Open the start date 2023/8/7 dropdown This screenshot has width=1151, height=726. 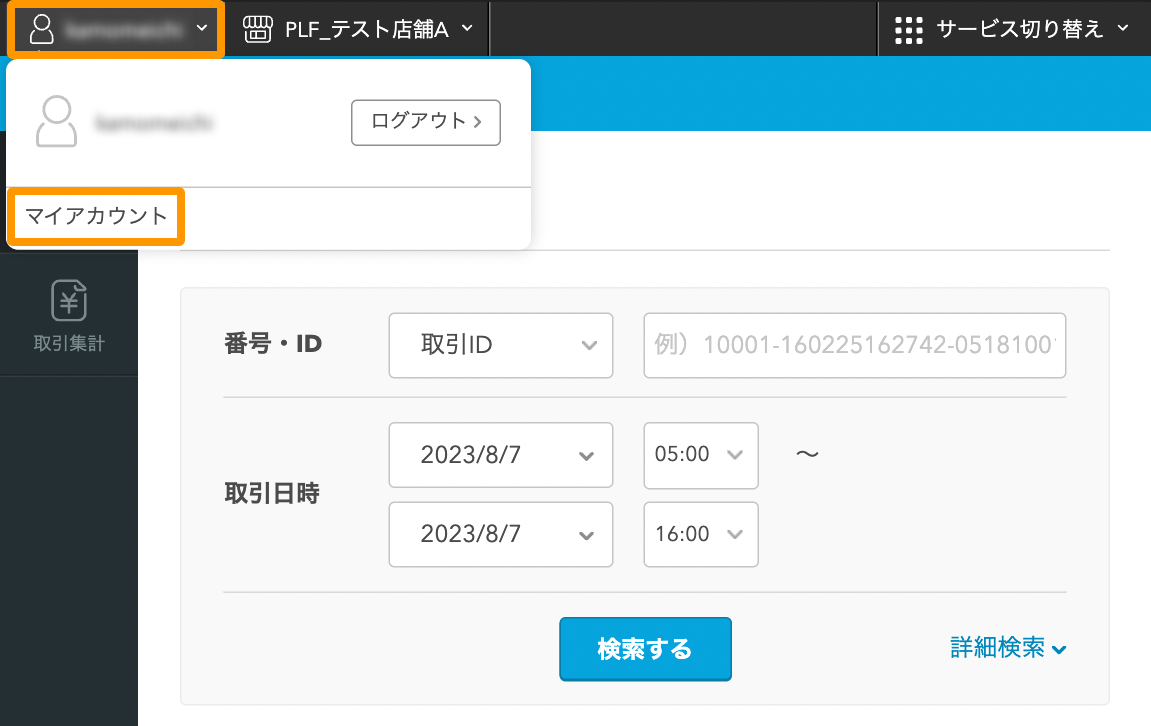pos(501,455)
